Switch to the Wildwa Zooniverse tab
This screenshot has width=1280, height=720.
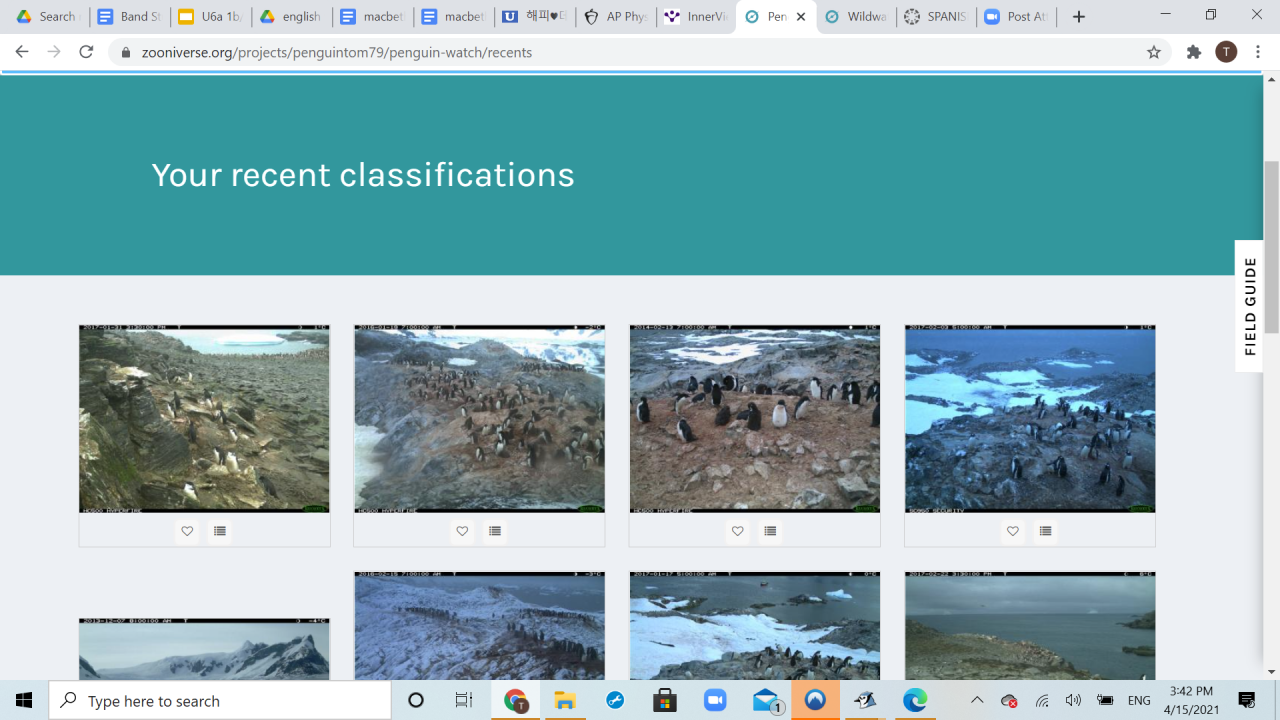pyautogui.click(x=856, y=17)
